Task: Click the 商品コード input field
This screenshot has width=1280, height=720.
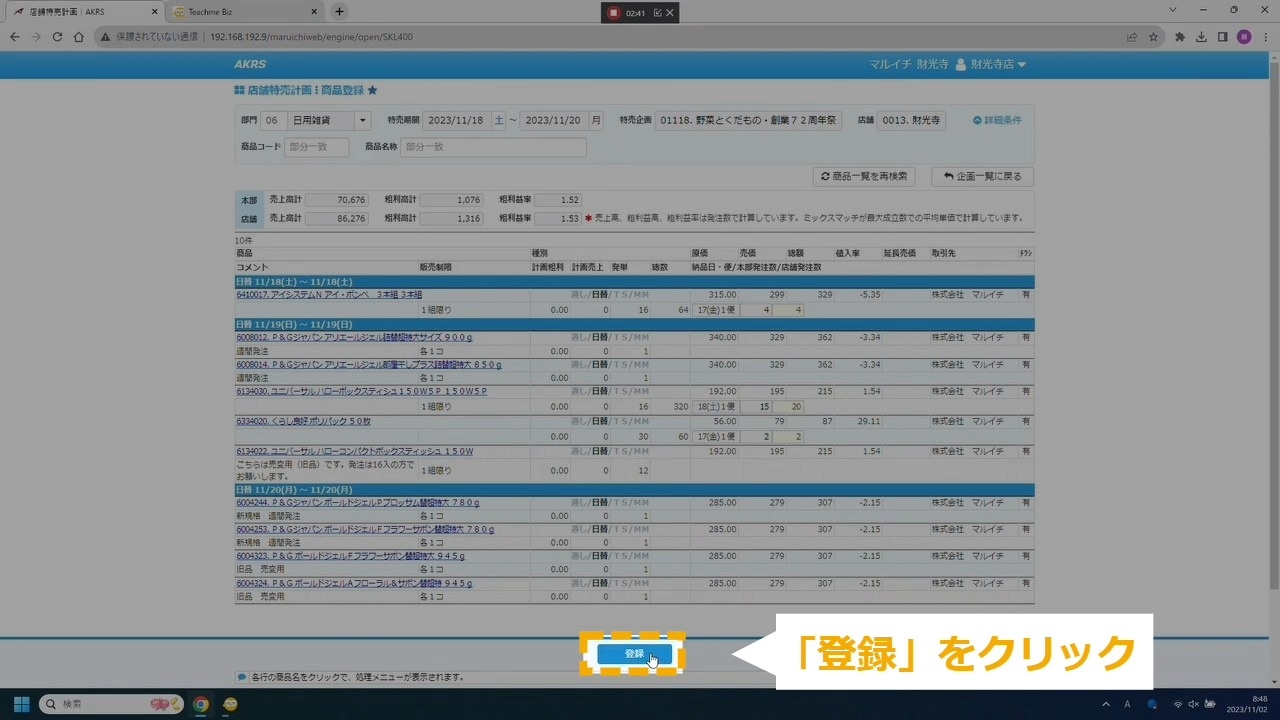Action: click(316, 147)
